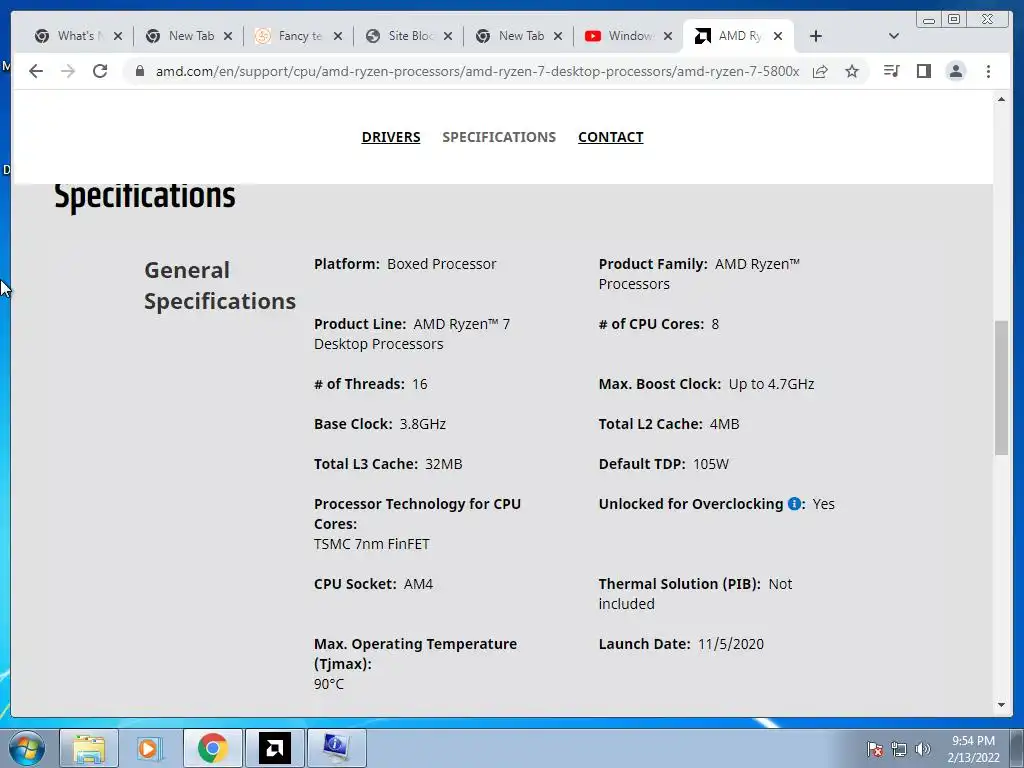This screenshot has width=1024, height=768.
Task: Go back to the previous page
Action: point(36,71)
